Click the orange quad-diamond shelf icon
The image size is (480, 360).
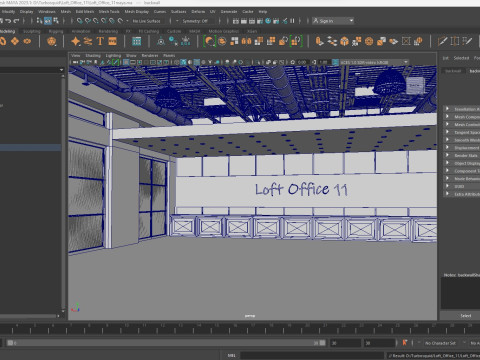[x=15, y=41]
